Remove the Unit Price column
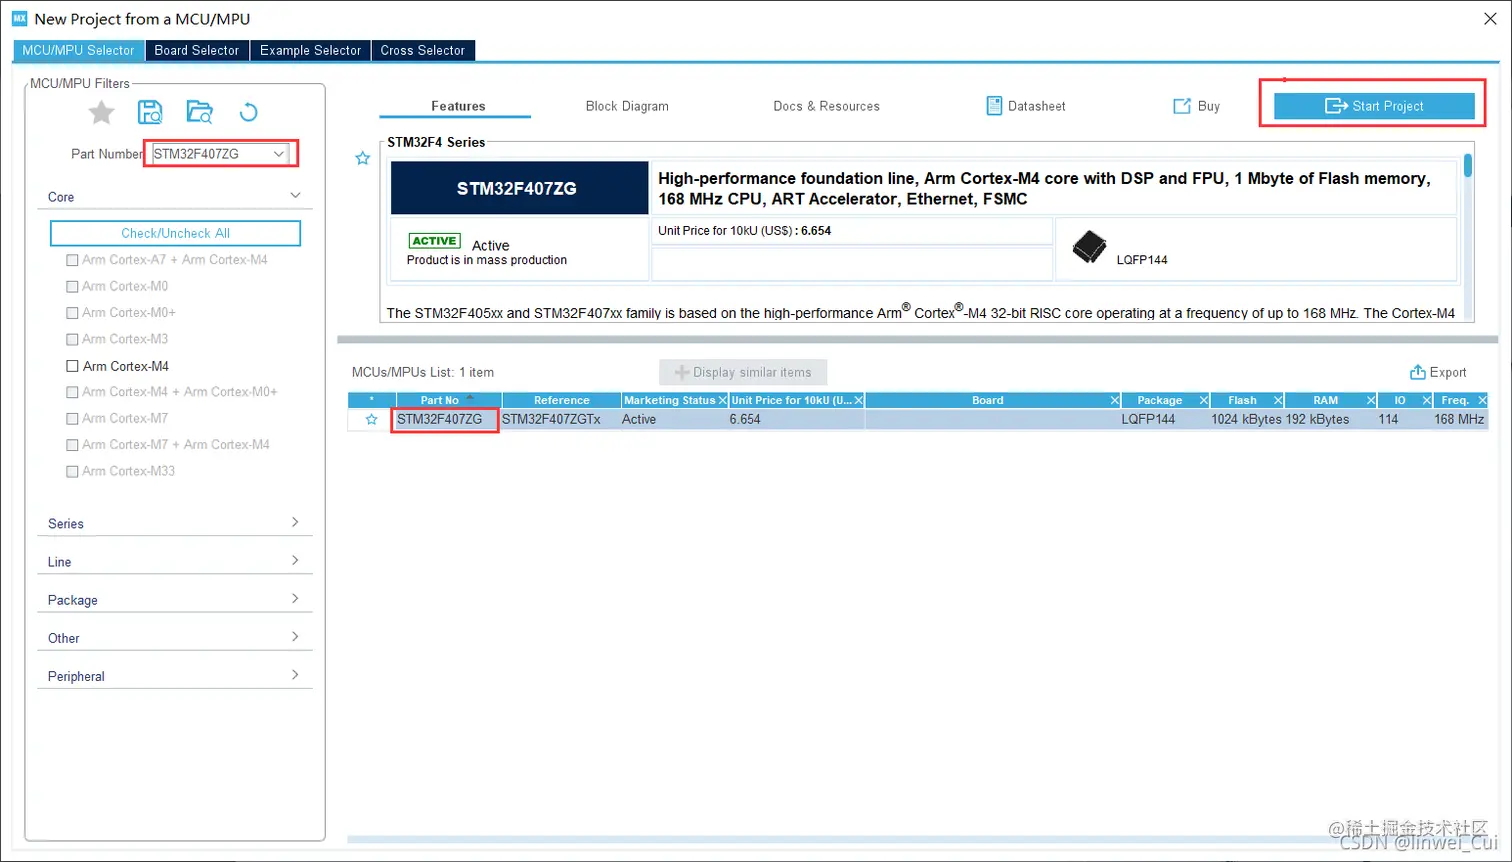 [858, 400]
